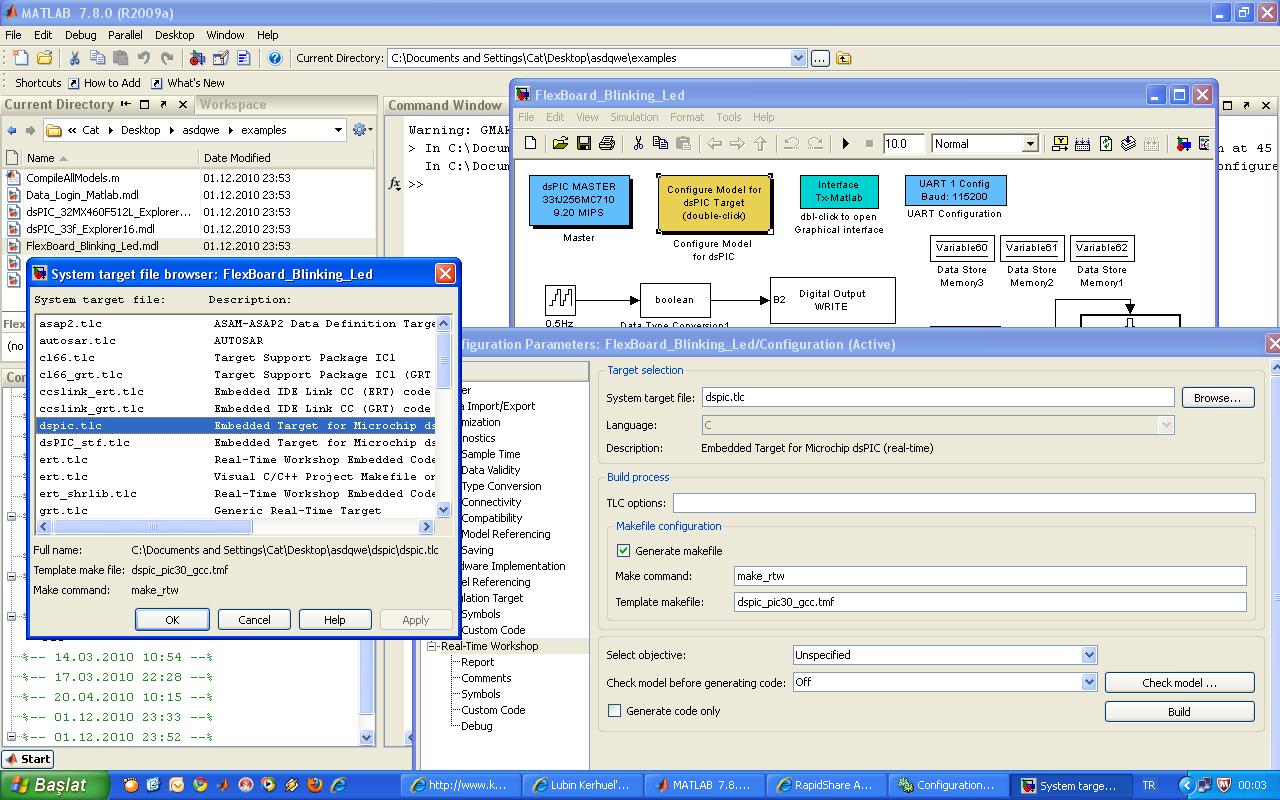Image resolution: width=1280 pixels, height=800 pixels.
Task: Click the TR language indicator in taskbar
Action: 1149,785
